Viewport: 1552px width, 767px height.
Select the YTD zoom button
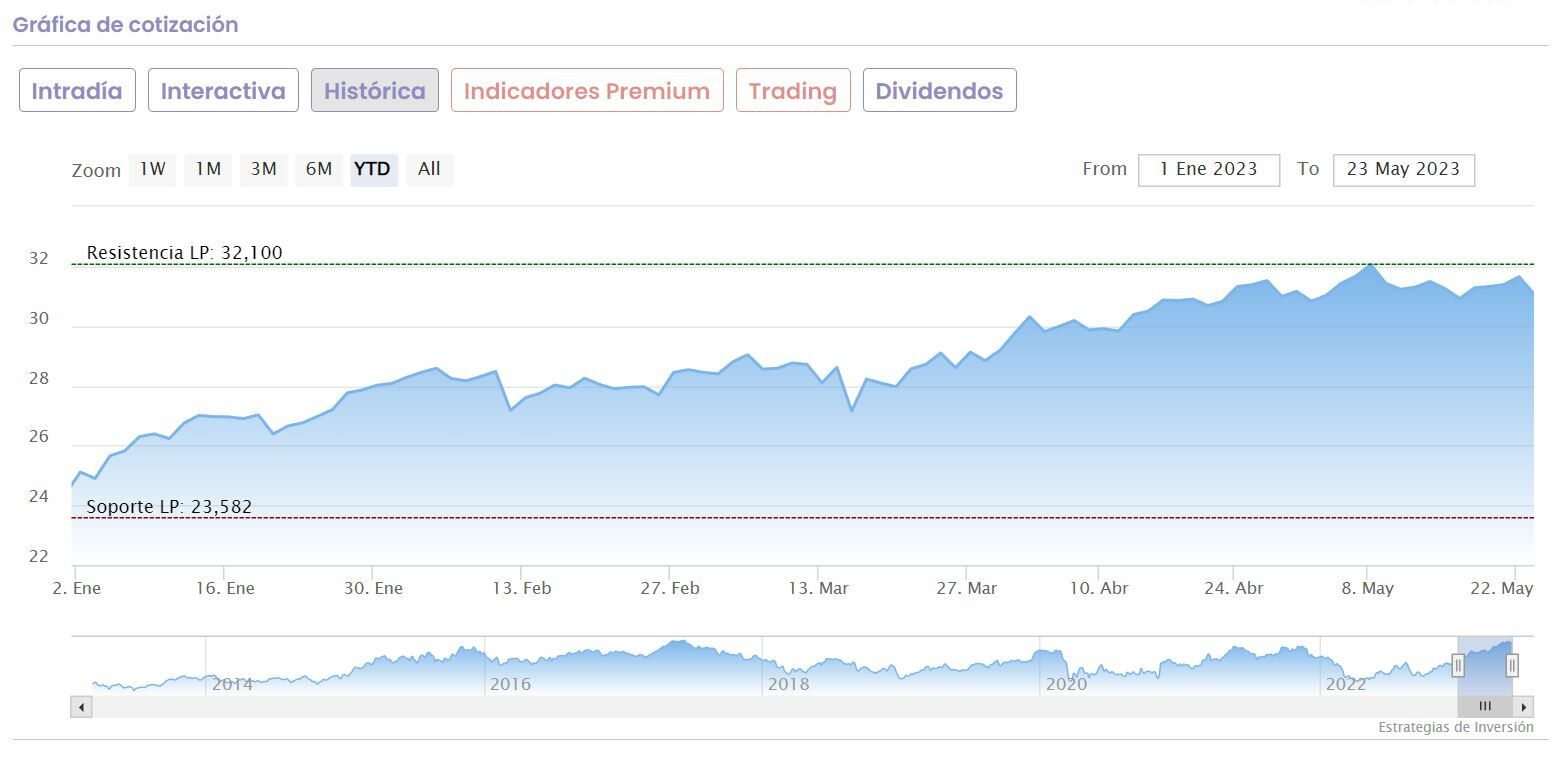coord(373,169)
